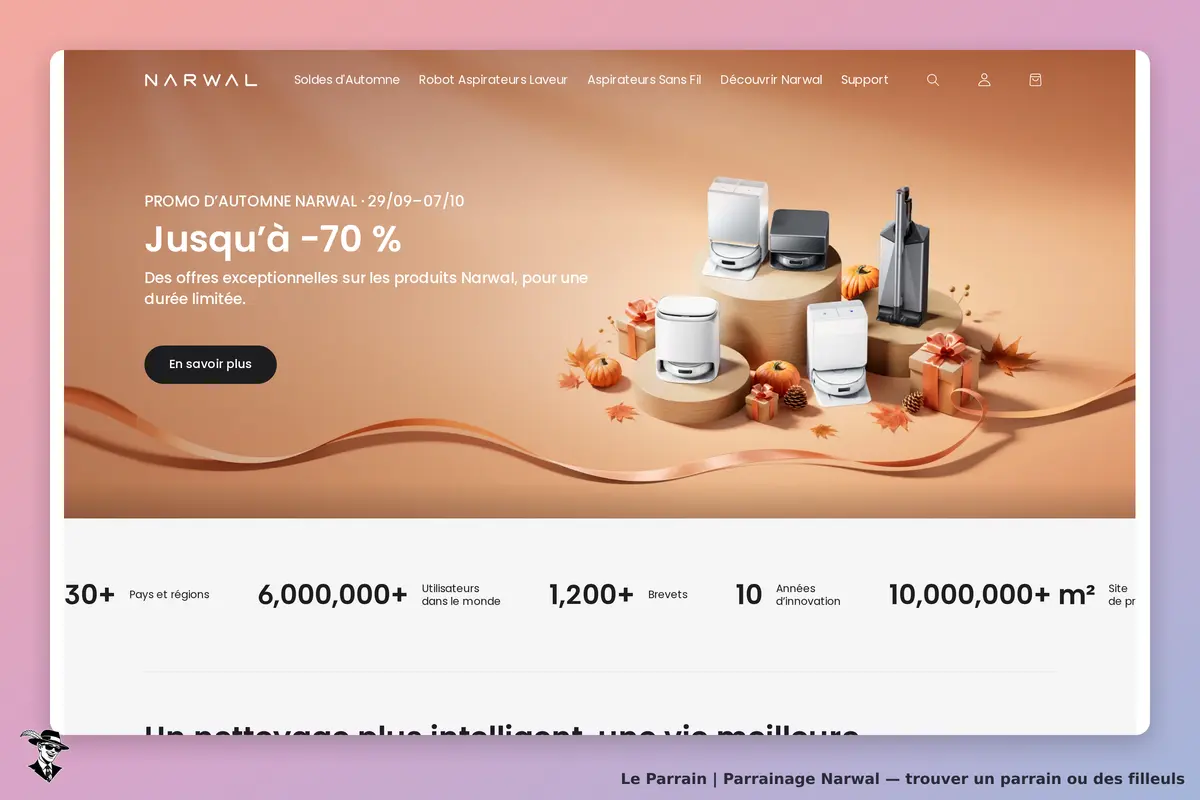Click the Le Parrain mascot avatar

click(43, 755)
